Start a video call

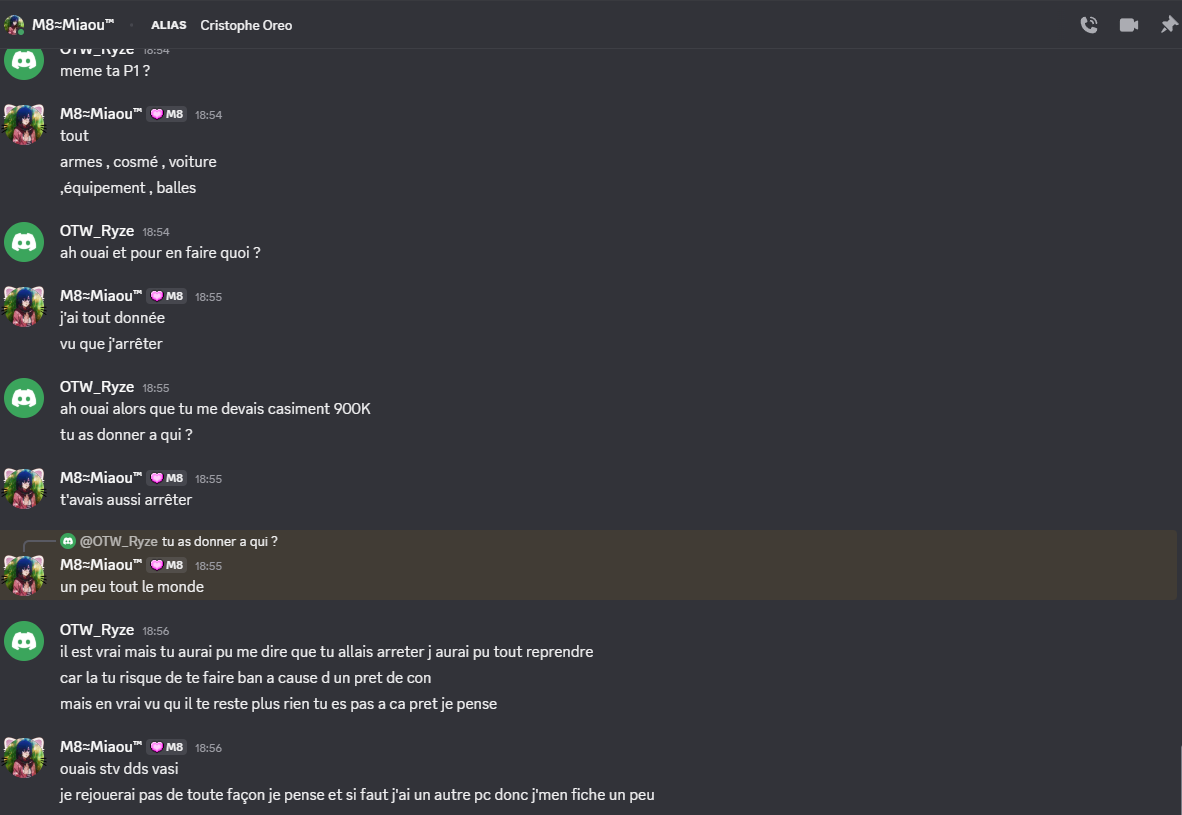(1129, 25)
